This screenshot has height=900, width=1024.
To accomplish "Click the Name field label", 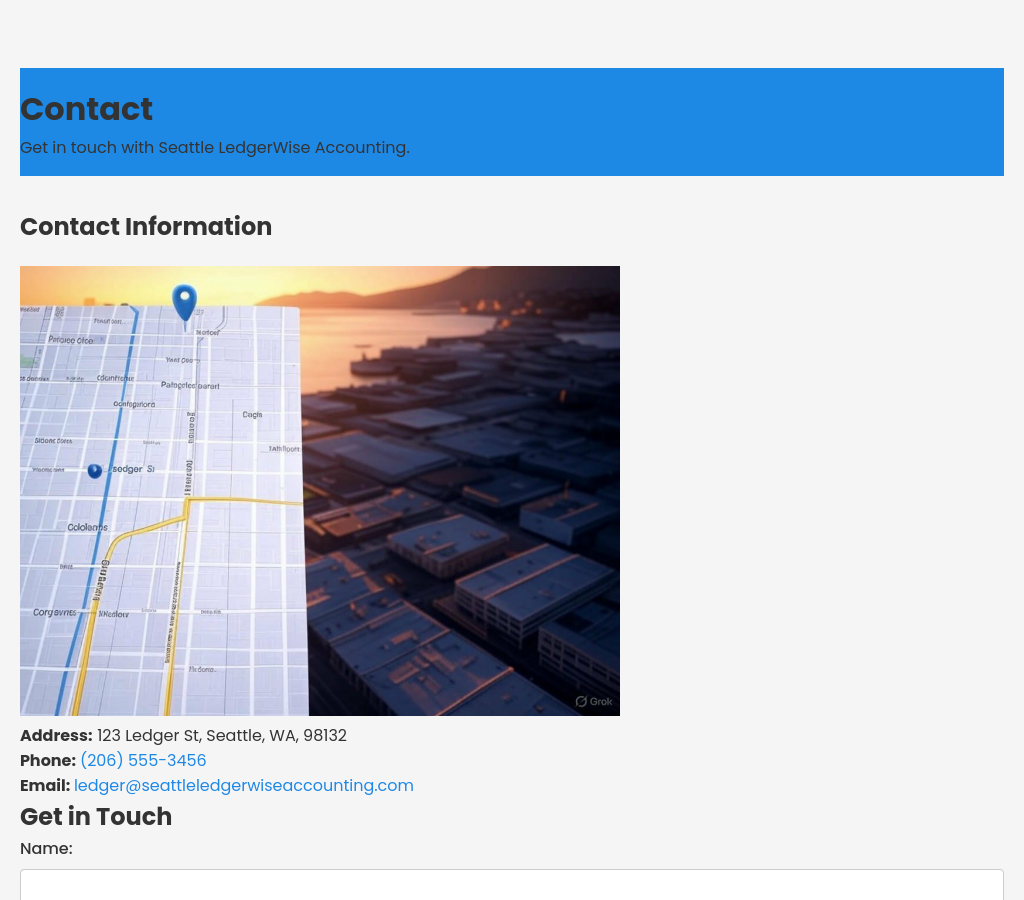I will pos(46,848).
